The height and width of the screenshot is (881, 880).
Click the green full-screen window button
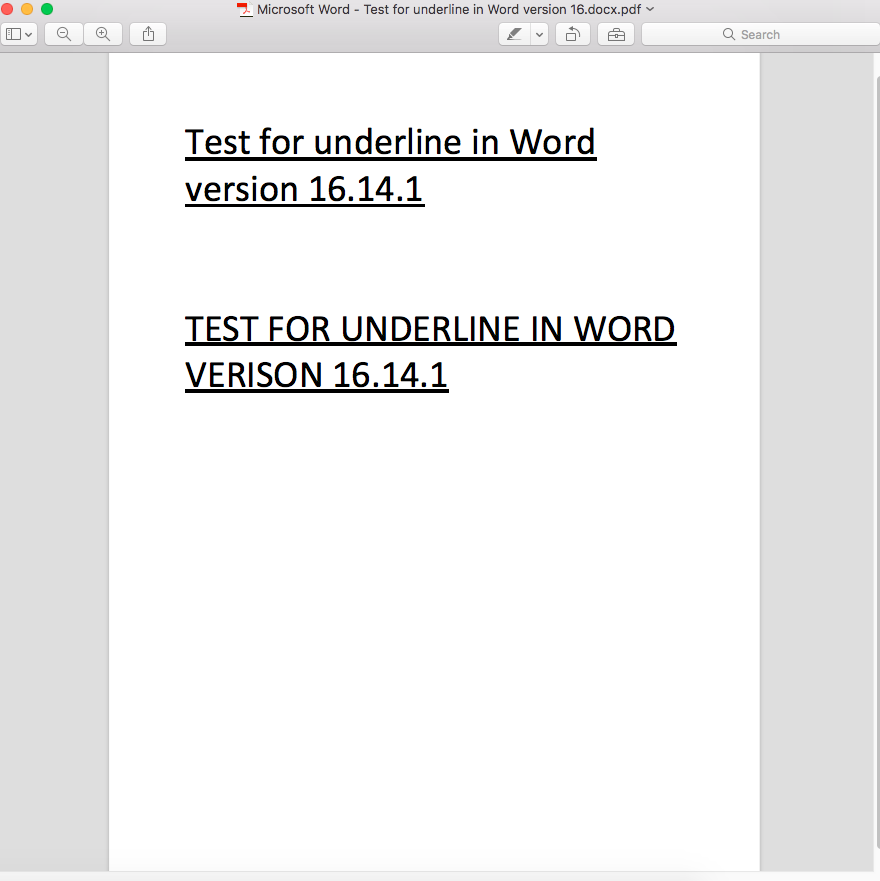pyautogui.click(x=47, y=9)
